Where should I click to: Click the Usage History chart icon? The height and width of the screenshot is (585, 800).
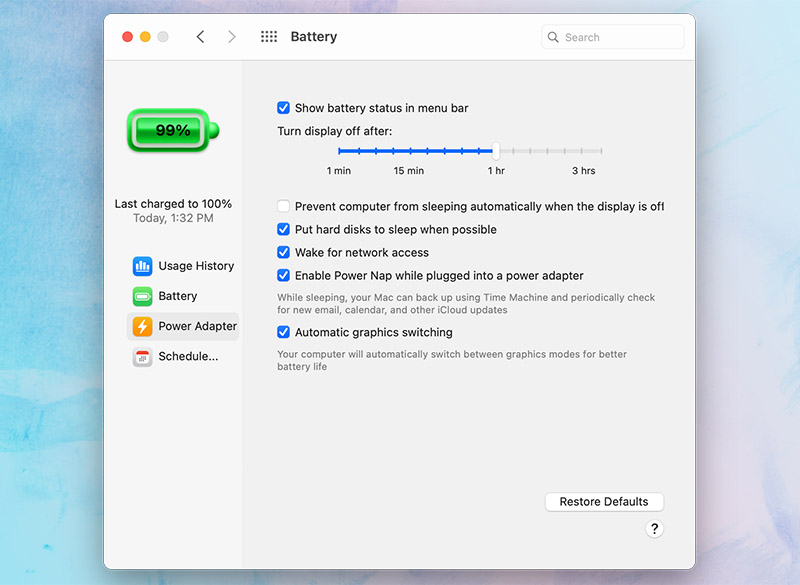[x=142, y=266]
